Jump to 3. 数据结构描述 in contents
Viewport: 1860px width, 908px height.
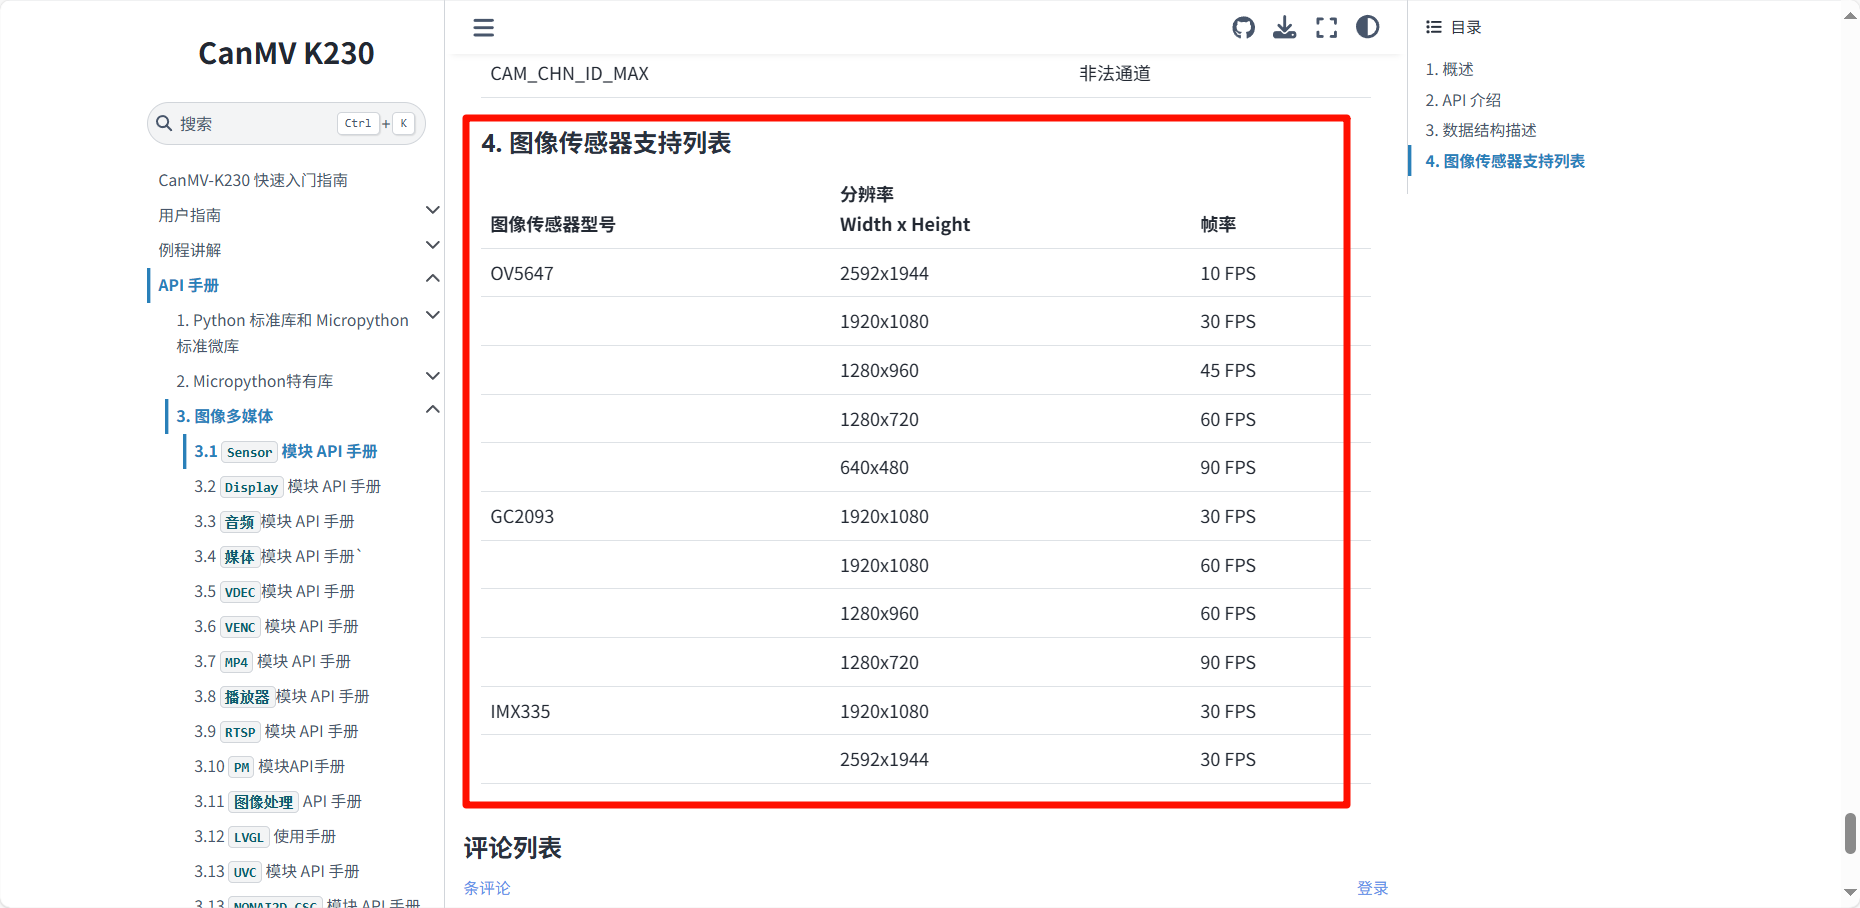(1480, 131)
